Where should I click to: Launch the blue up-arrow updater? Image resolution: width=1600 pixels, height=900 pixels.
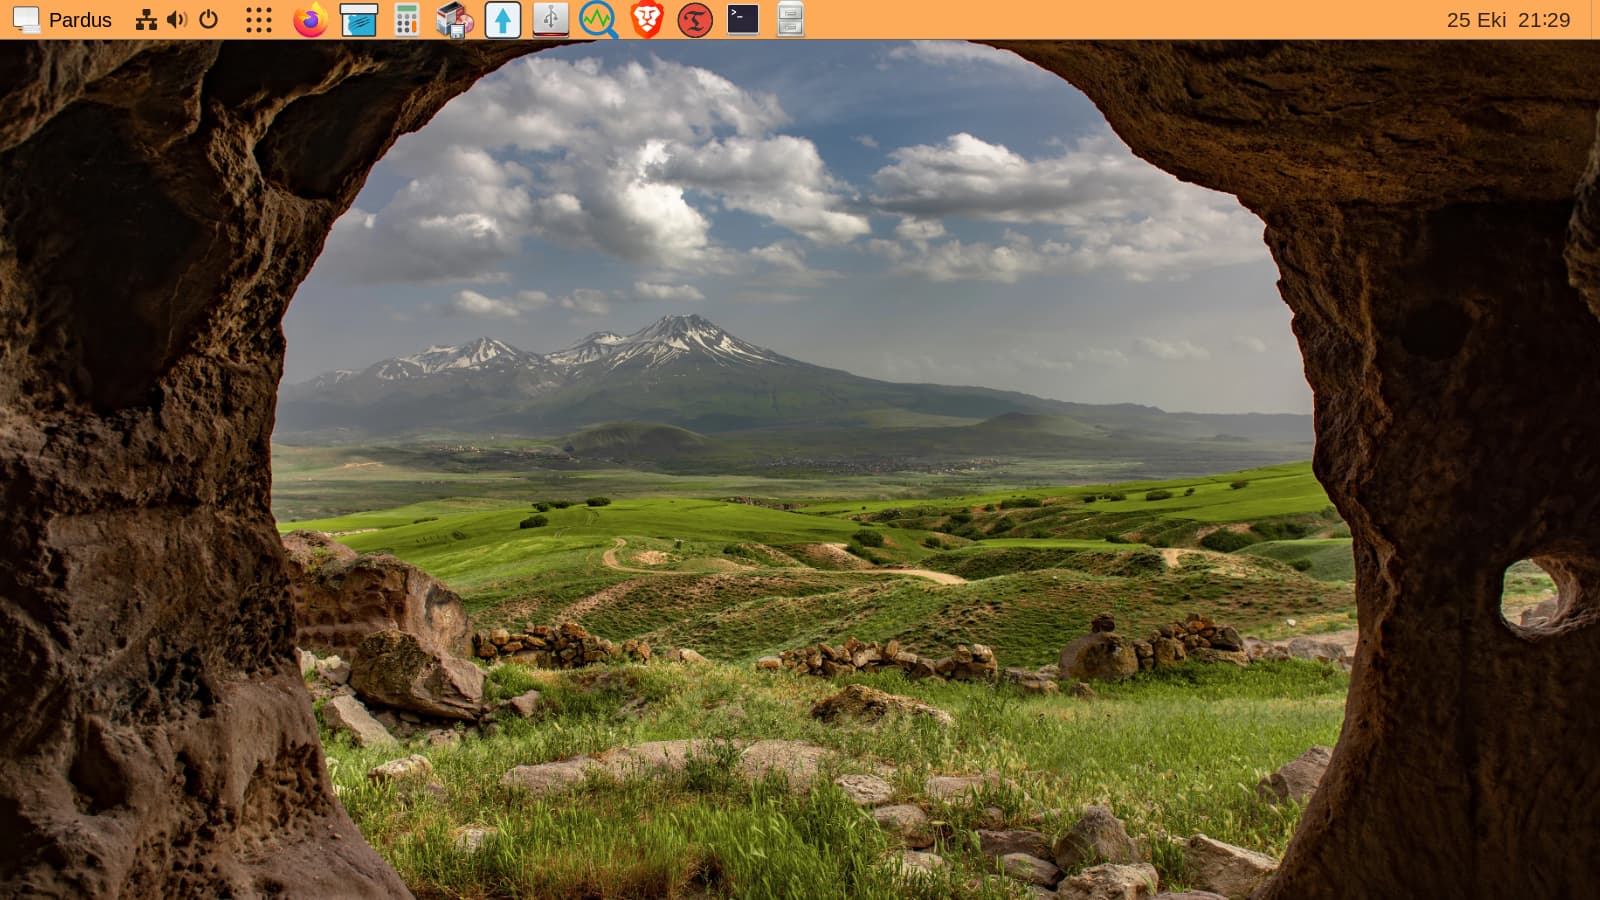[x=502, y=20]
